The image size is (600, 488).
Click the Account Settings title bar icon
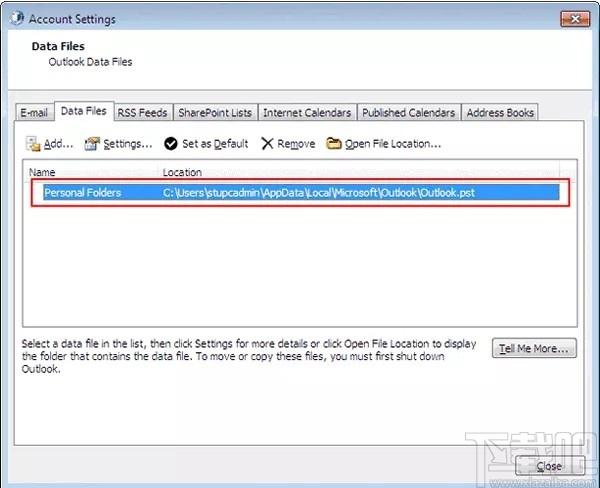(17, 19)
